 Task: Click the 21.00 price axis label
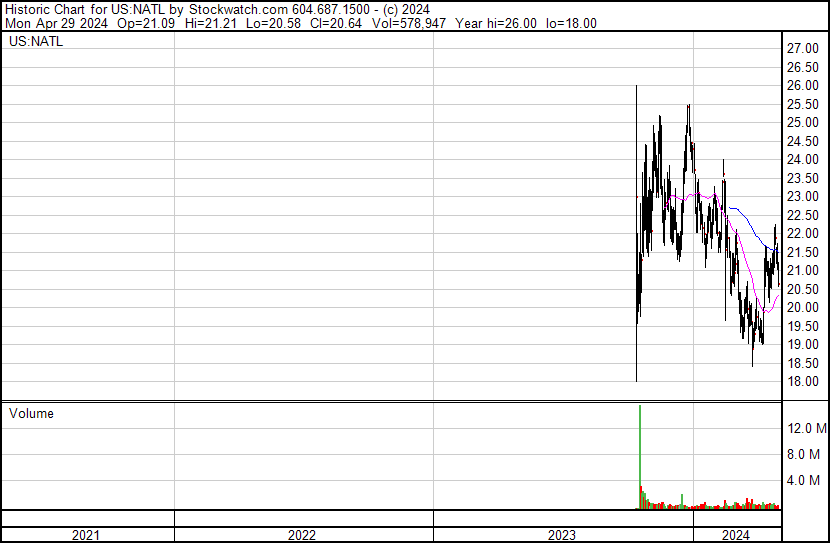[802, 270]
